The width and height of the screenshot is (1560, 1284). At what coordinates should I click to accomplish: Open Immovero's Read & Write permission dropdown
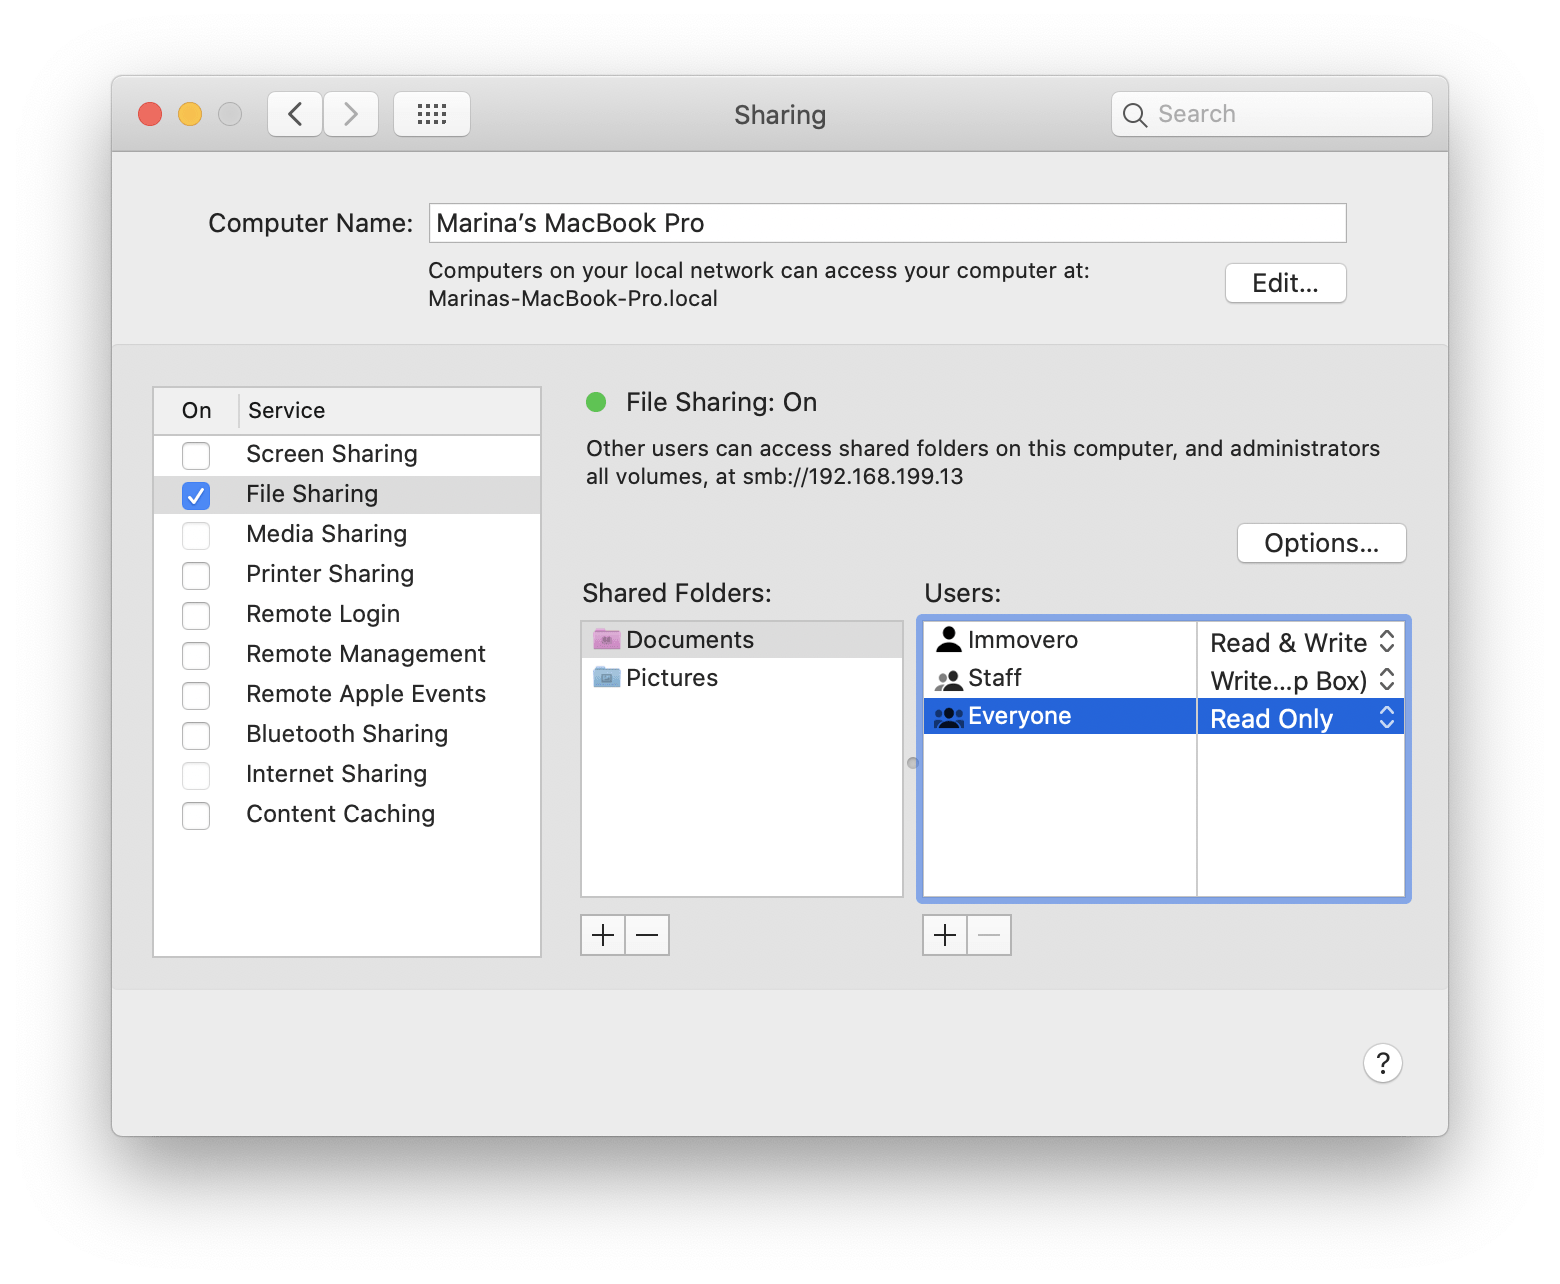[x=1386, y=642]
